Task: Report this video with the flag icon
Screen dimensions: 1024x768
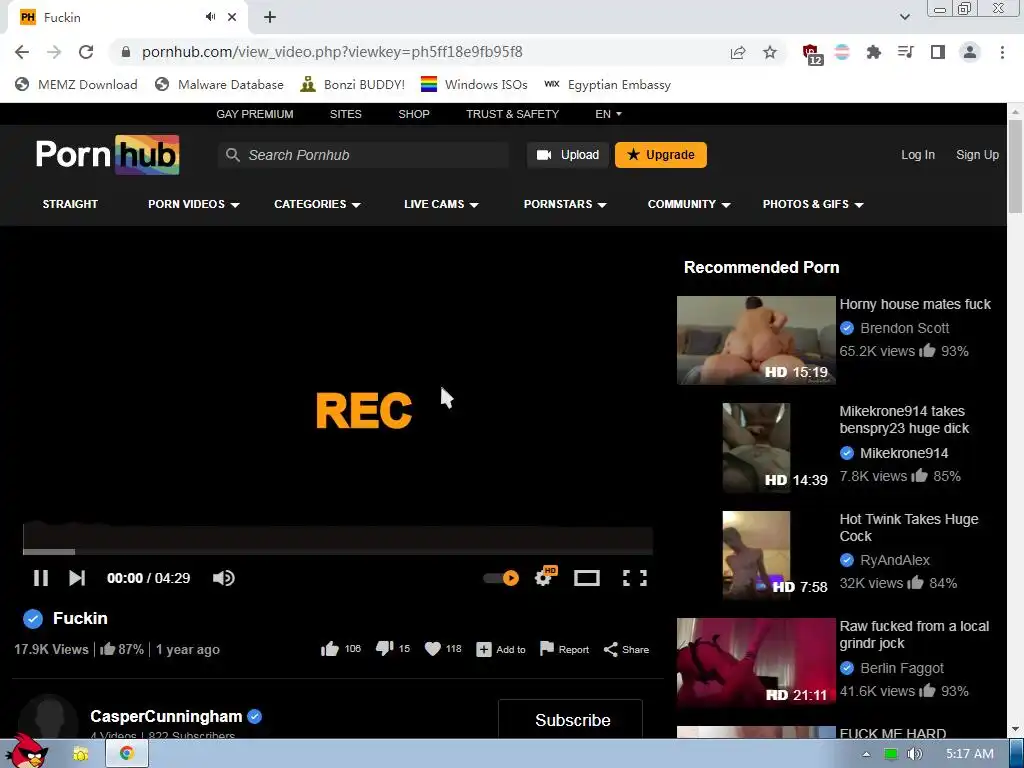Action: 564,649
